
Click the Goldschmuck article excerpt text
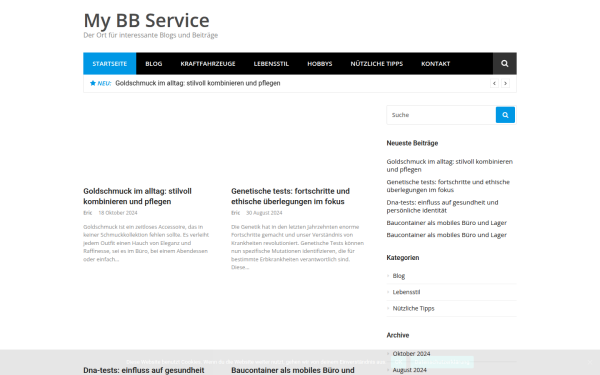(146, 243)
